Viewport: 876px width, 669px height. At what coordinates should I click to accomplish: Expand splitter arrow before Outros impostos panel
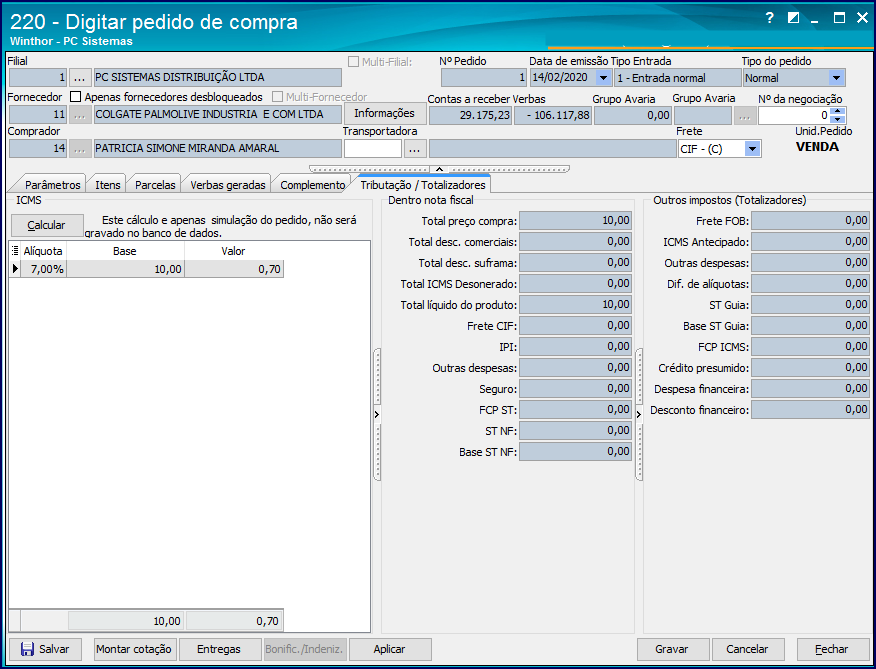[639, 414]
